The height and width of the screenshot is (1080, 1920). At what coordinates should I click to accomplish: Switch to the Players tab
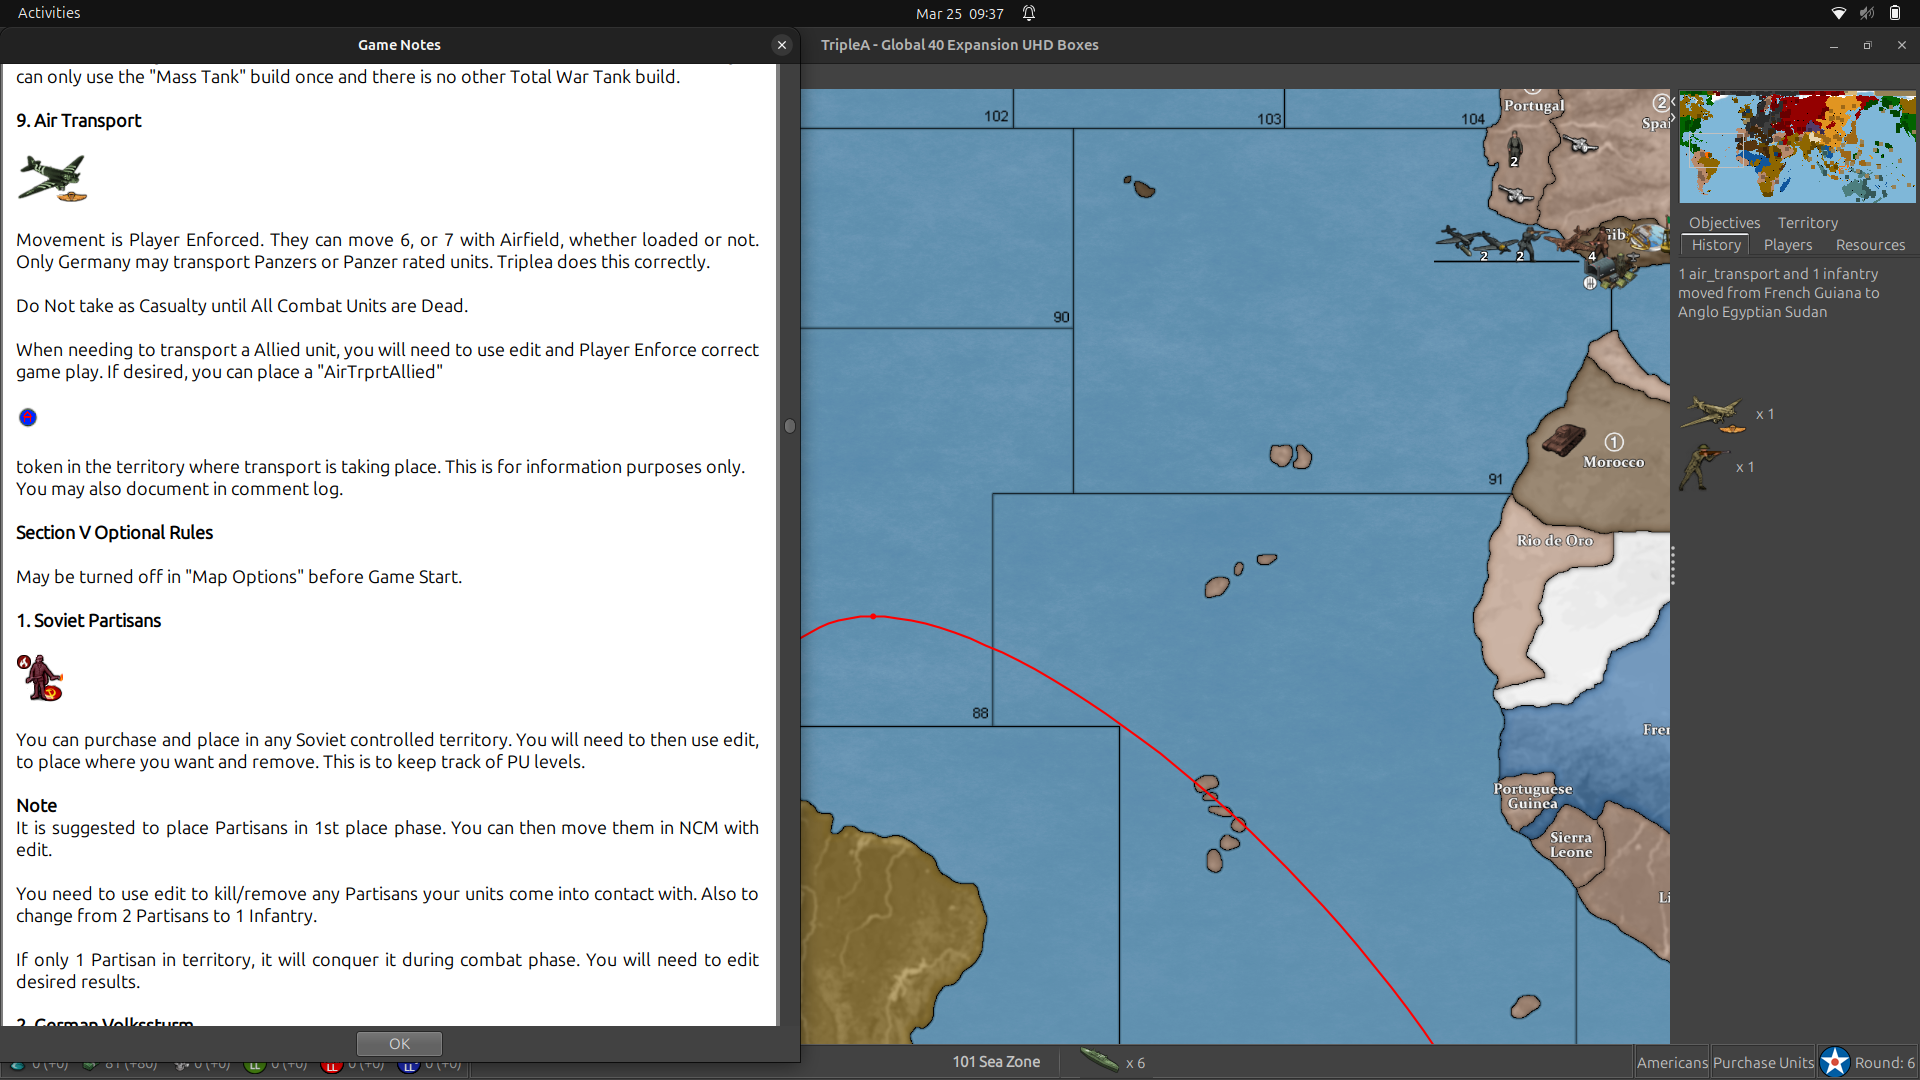[x=1787, y=245]
